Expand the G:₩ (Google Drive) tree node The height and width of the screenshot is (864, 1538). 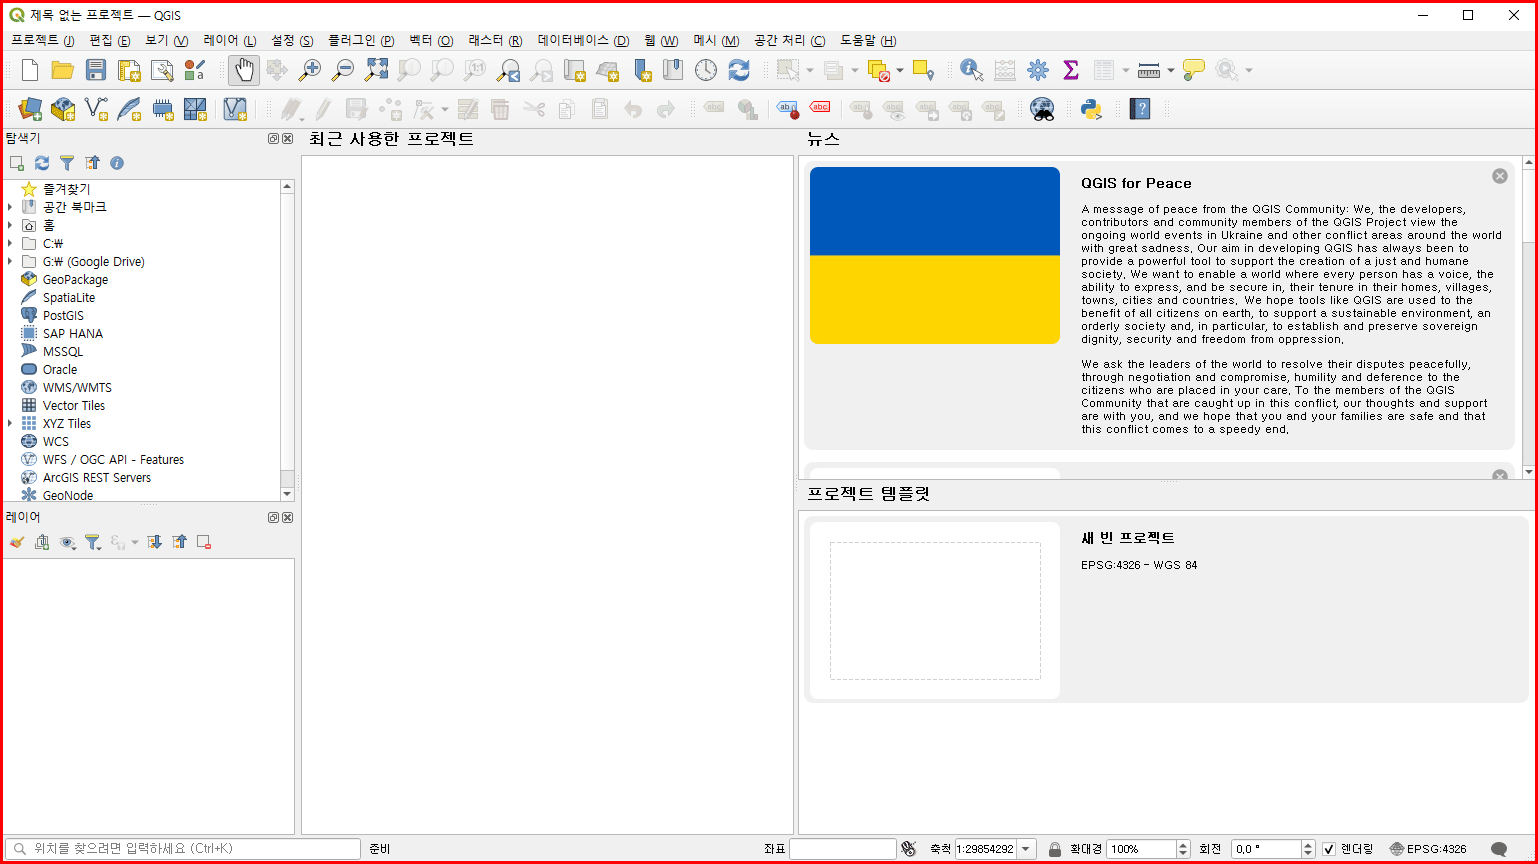click(x=10, y=261)
